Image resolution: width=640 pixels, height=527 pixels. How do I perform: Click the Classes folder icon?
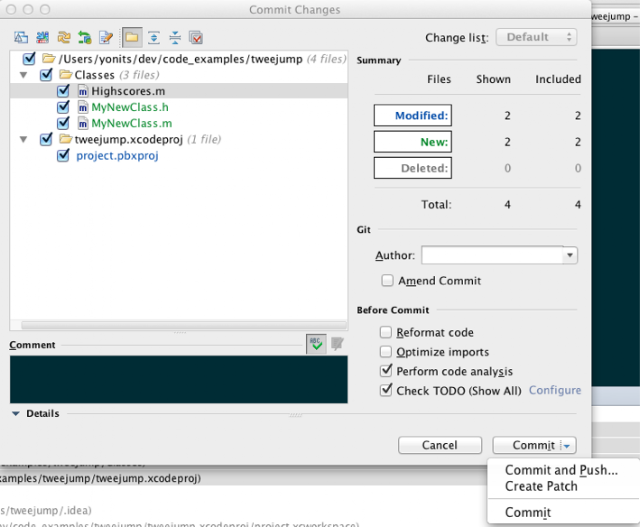tap(65, 74)
